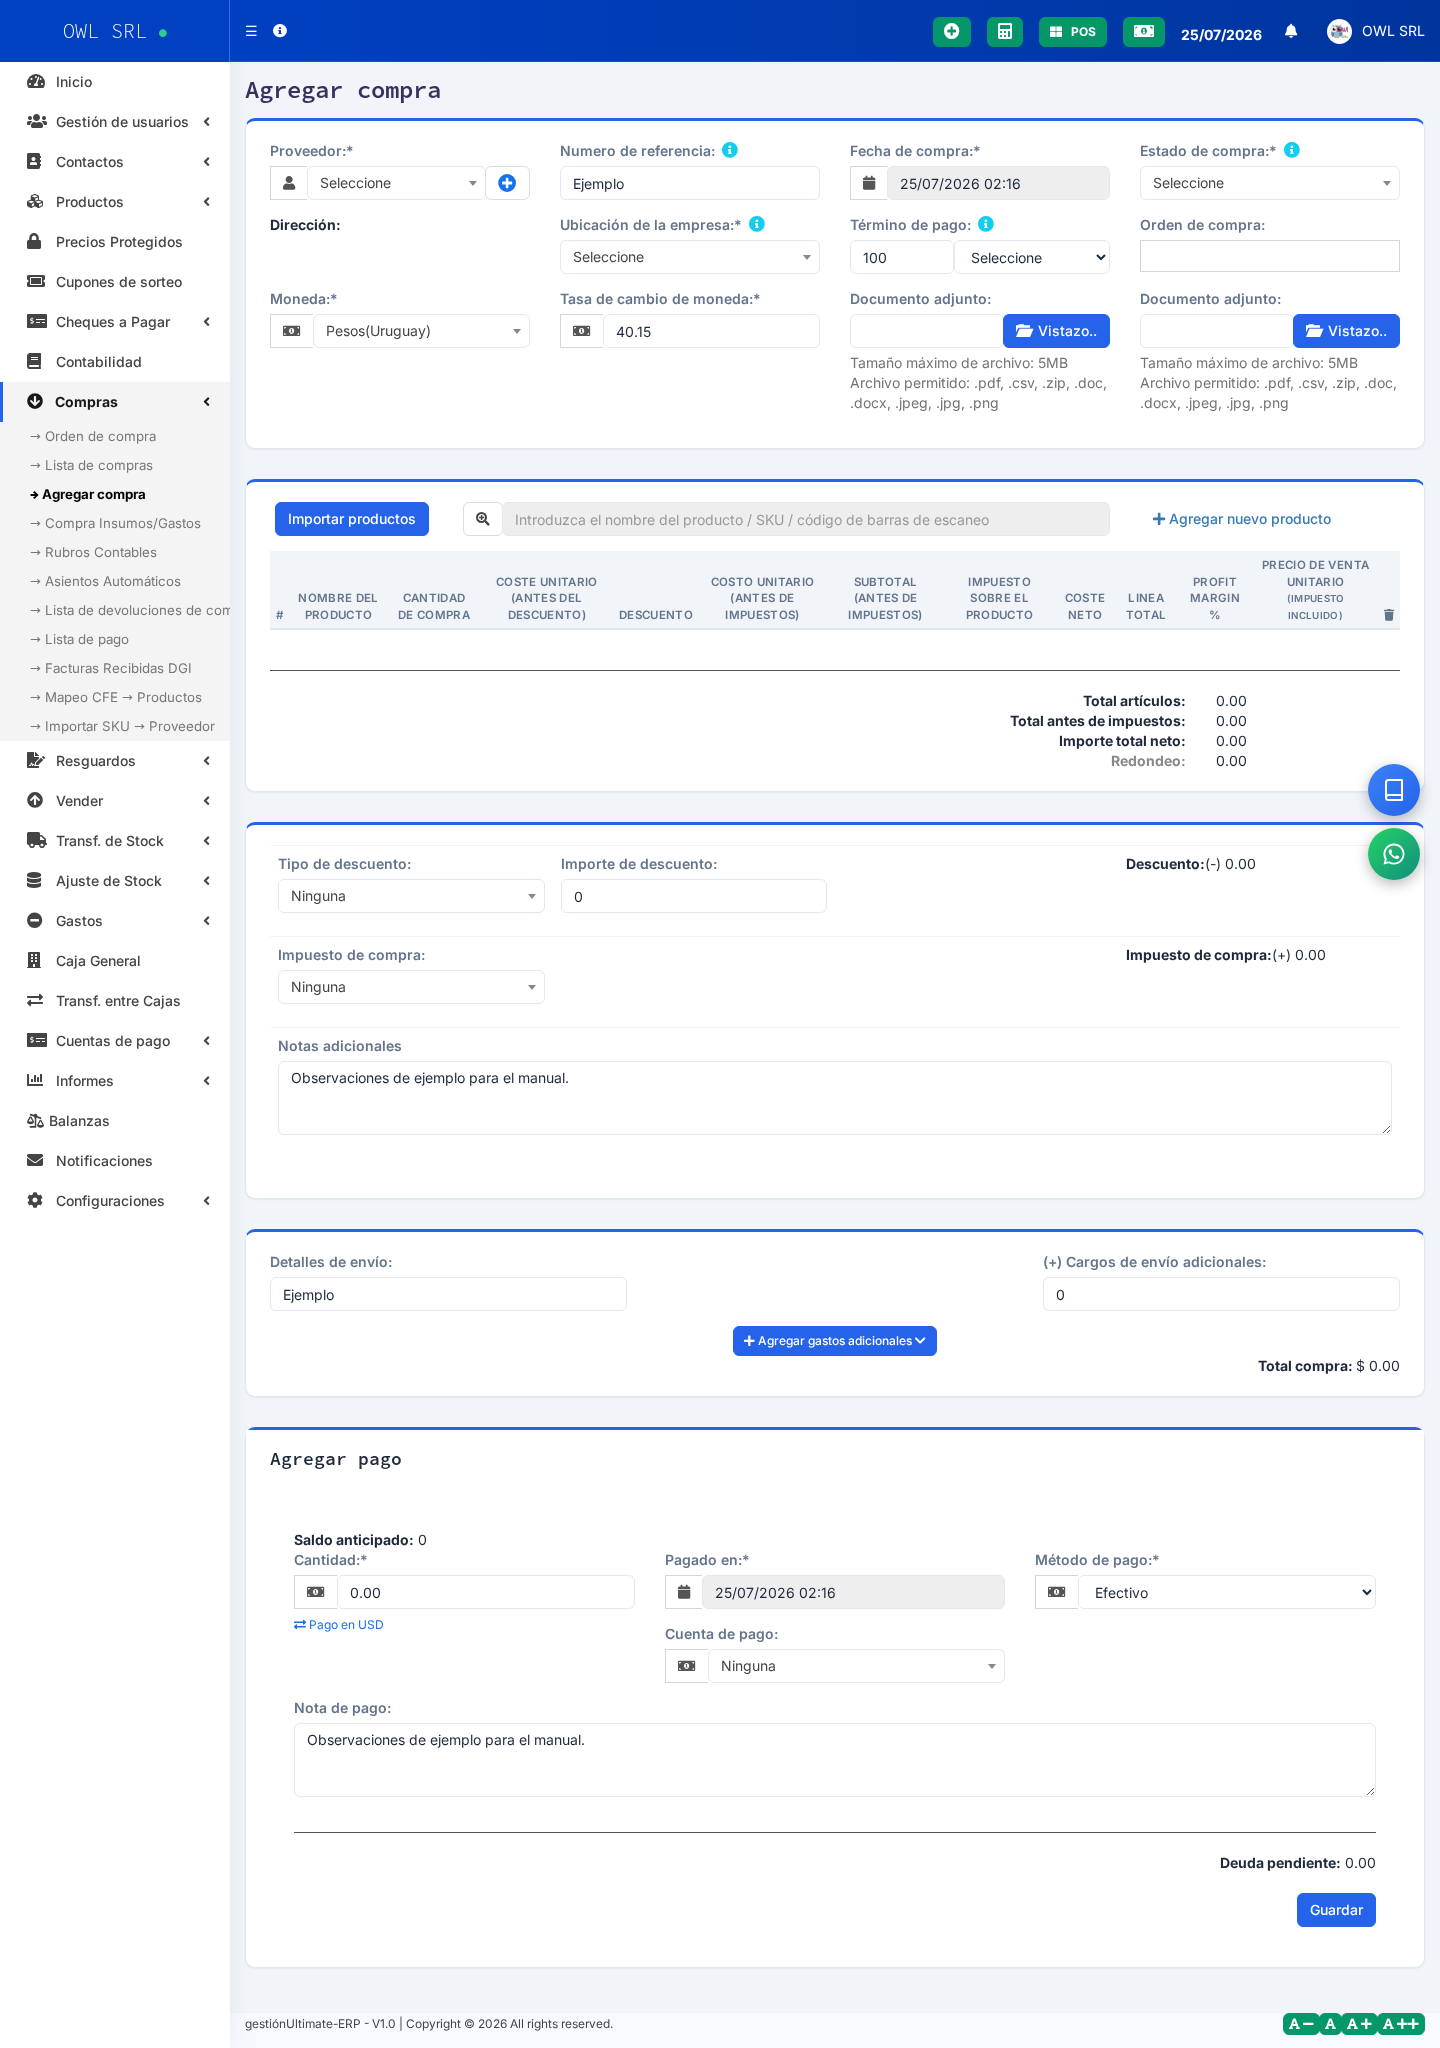Click info icon beside Numero de referencia
Screen dimensions: 1440x2048
(730, 150)
